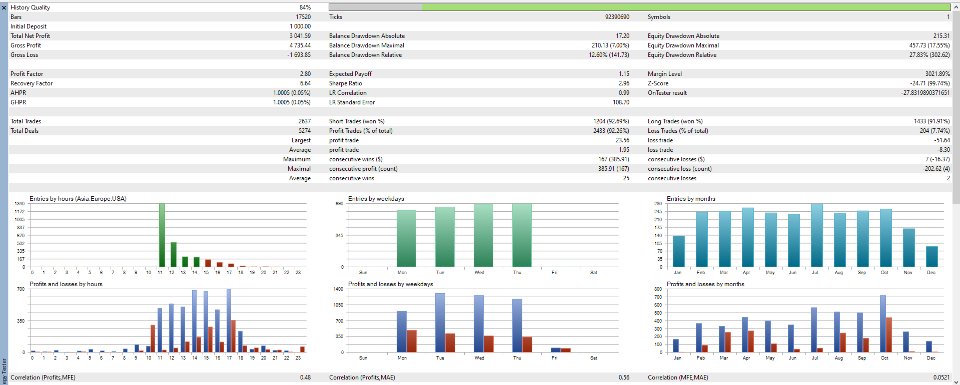Select the Margin Level label
This screenshot has width=960, height=385.
pyautogui.click(x=664, y=73)
